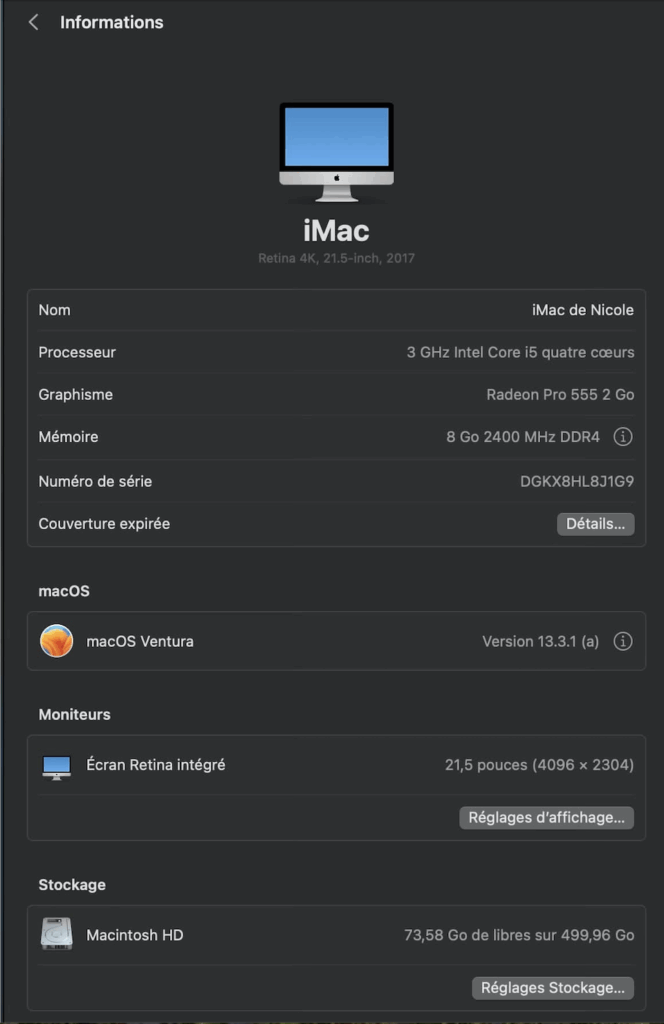Go back using the chevron arrow
Viewport: 664px width, 1024px height.
(x=33, y=22)
